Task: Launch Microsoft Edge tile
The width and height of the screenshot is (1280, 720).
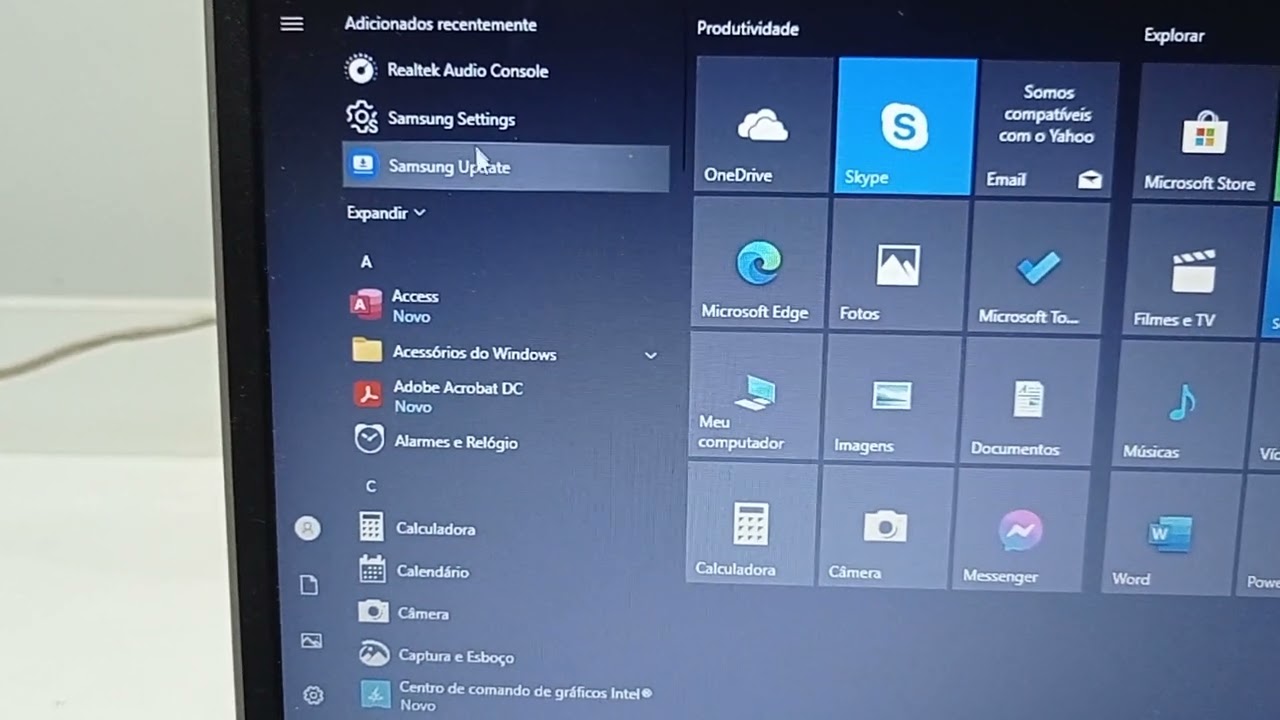Action: coord(758,262)
